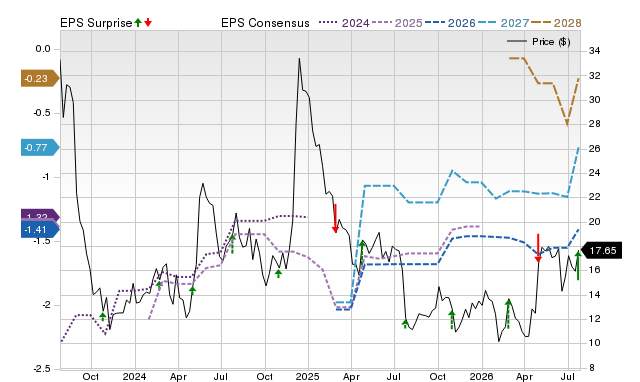Click the EPS Surprise legend title
Image resolution: width=640 pixels, height=382 pixels.
(96, 23)
